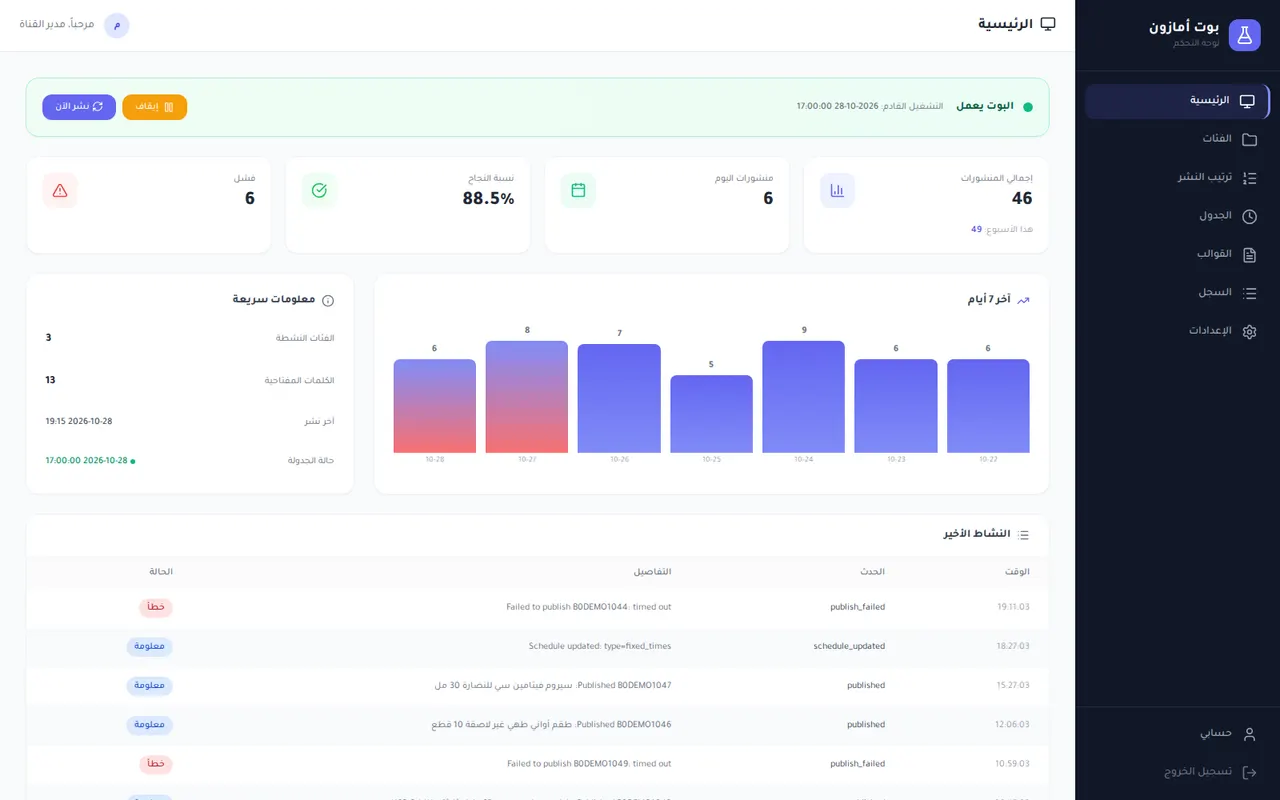
Task: Open الجدول via its clock icon in sidebar
Action: [x=1249, y=216]
